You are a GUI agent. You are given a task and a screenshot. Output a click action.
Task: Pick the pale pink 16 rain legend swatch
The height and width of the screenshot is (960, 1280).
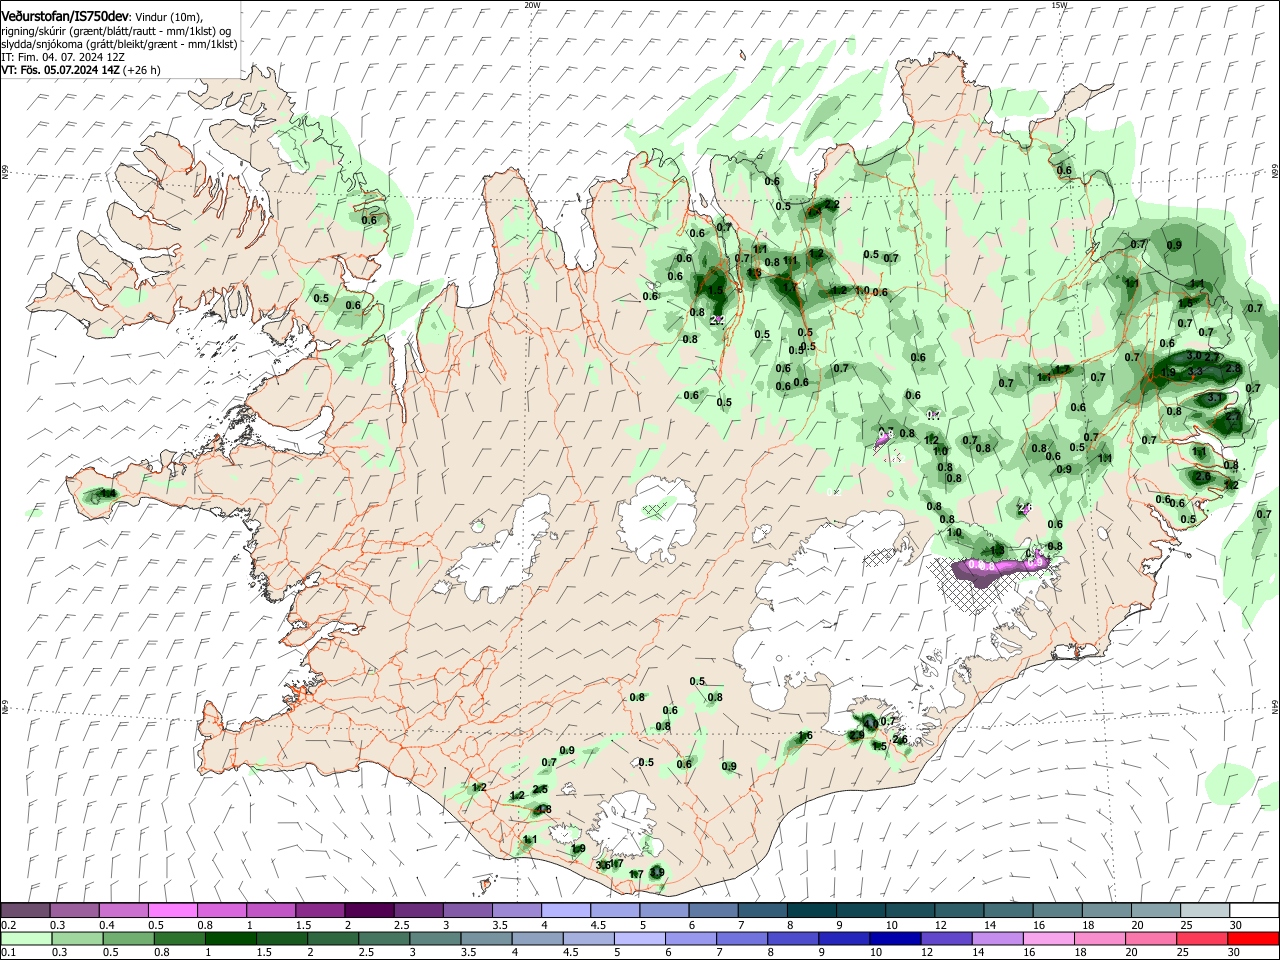pos(1047,938)
